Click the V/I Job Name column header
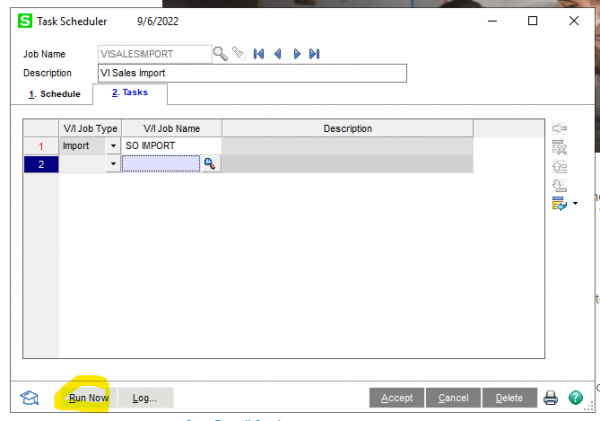The image size is (600, 421). (172, 129)
